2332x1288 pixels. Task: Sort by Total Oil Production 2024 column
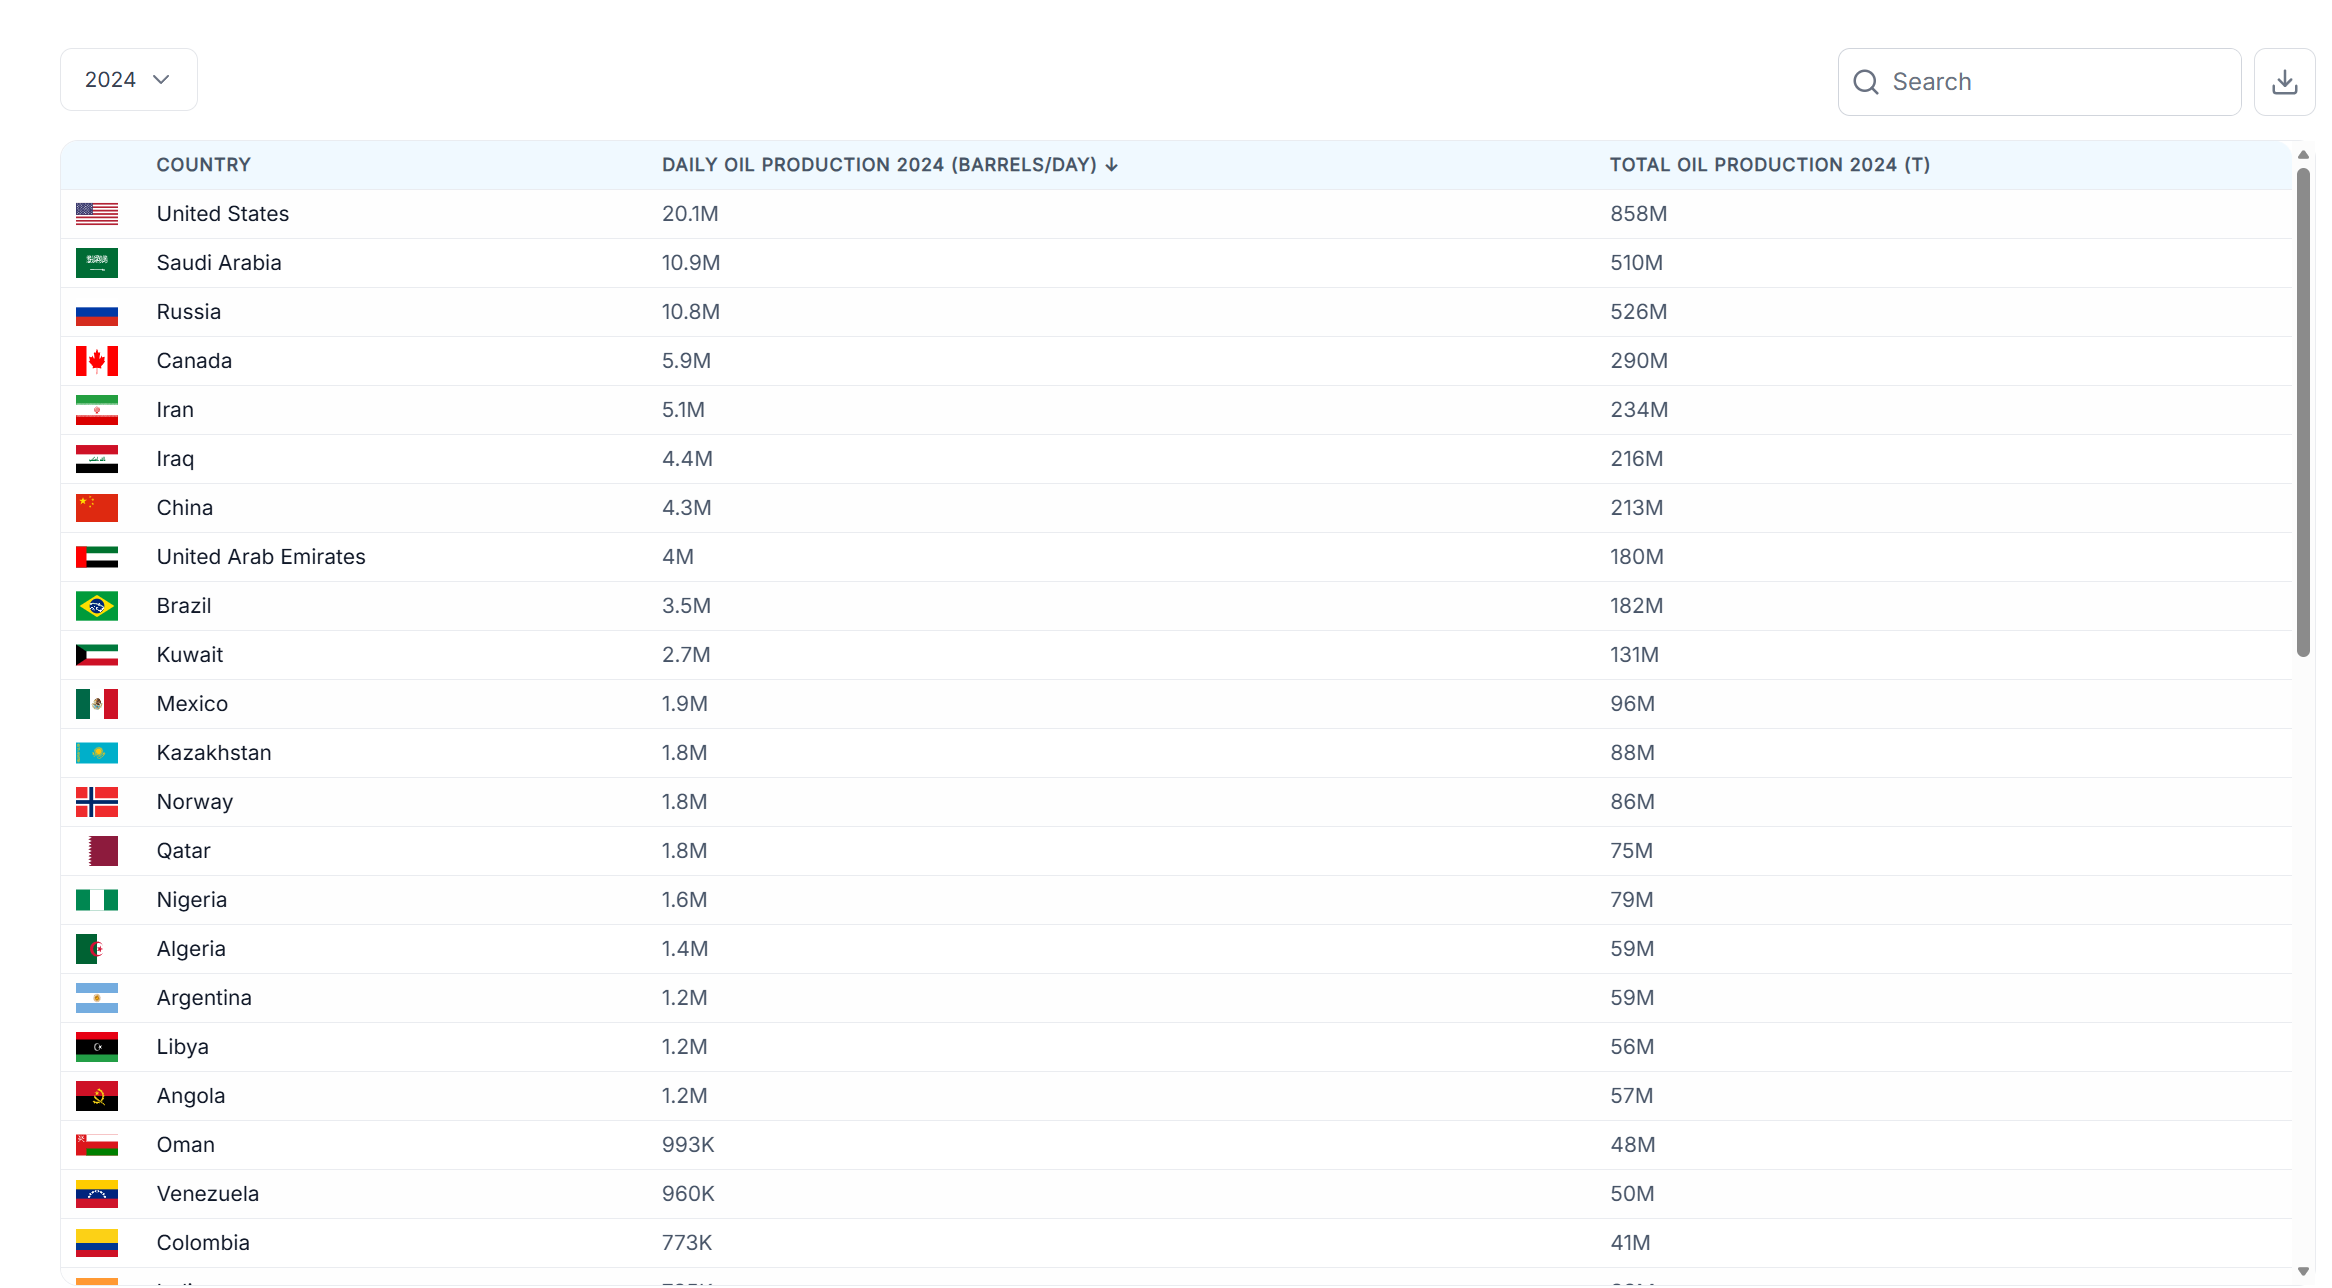click(x=1769, y=165)
